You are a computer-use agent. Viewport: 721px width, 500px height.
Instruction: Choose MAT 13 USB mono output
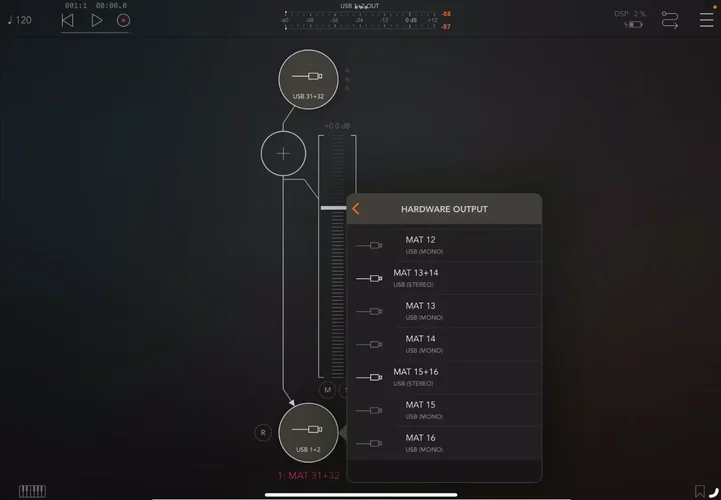coord(444,311)
